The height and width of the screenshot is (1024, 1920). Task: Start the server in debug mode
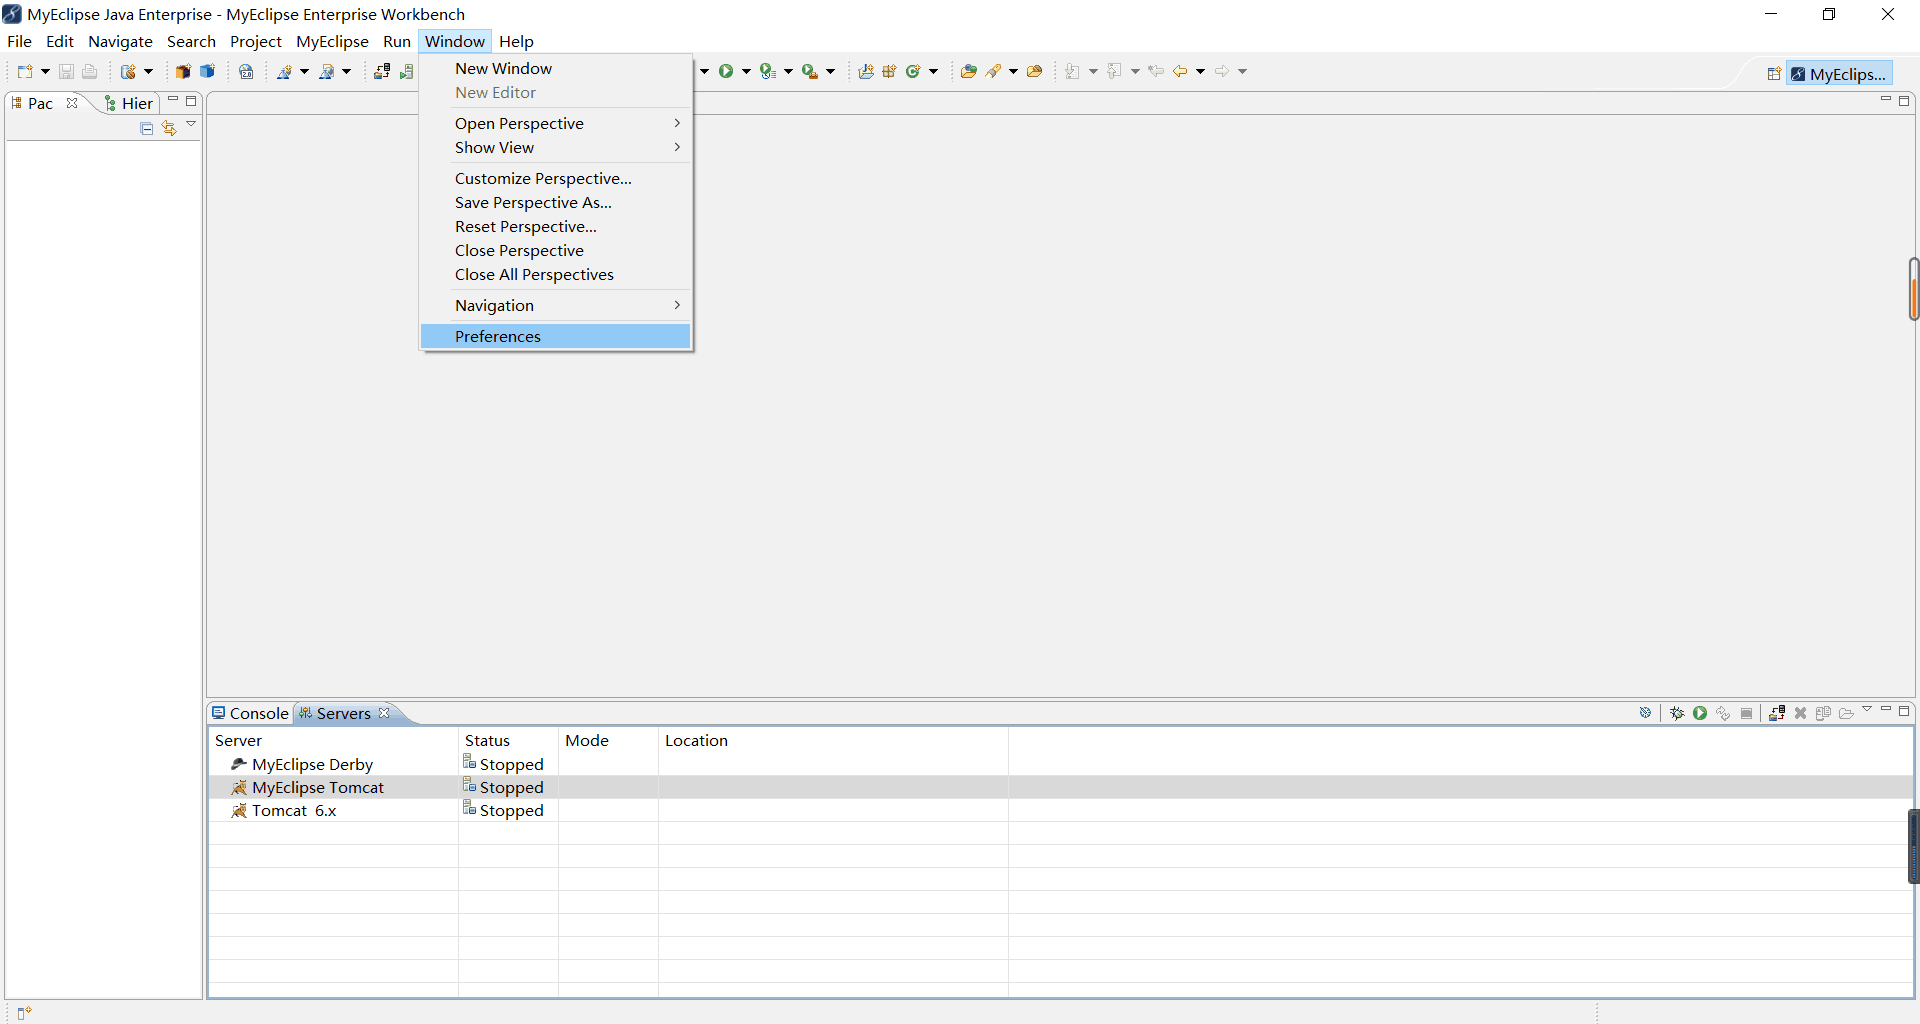click(x=1678, y=714)
